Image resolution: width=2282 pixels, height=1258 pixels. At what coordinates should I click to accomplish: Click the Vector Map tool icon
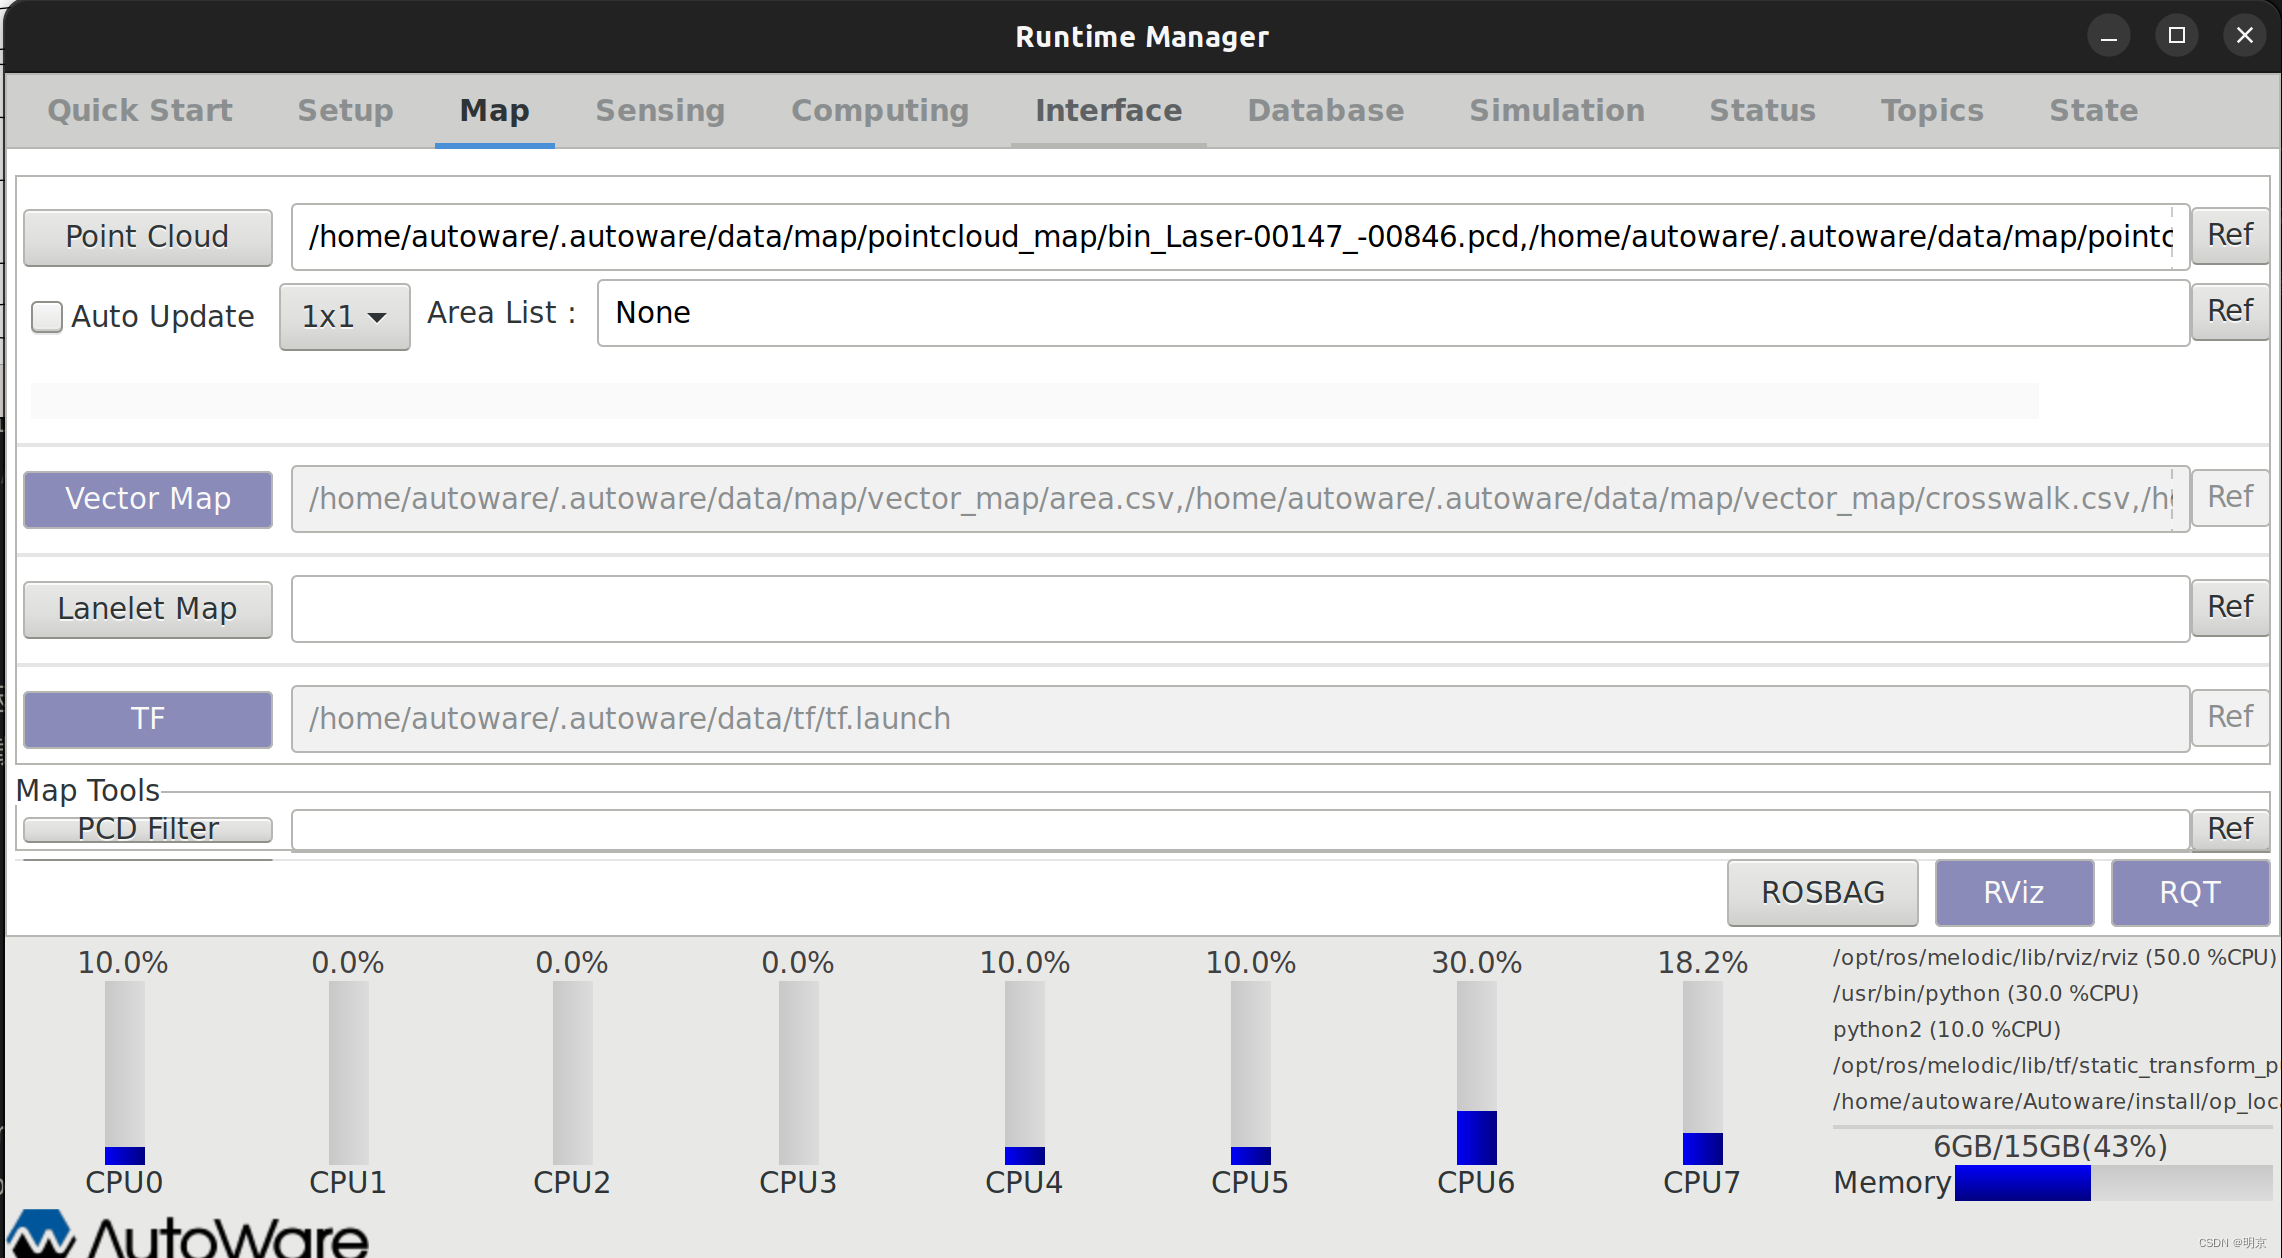pyautogui.click(x=149, y=499)
